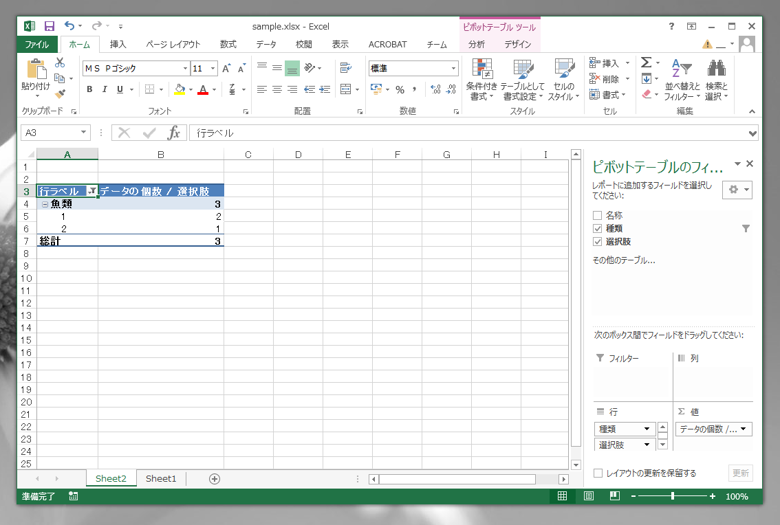Viewport: 780px width, 525px height.
Task: Open the 種類 row field dropdown
Action: tap(647, 429)
